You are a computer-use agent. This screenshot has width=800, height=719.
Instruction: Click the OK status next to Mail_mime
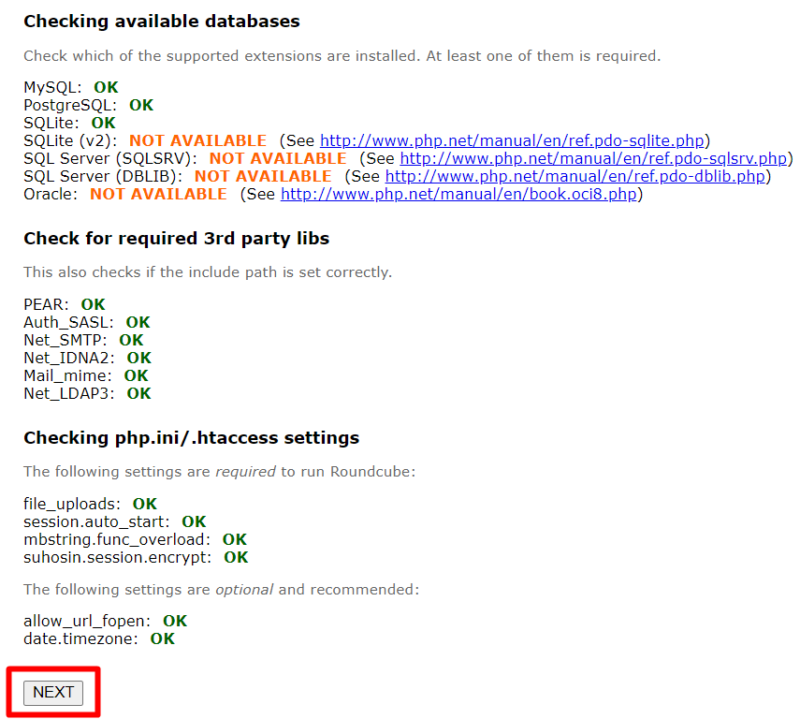coord(136,376)
